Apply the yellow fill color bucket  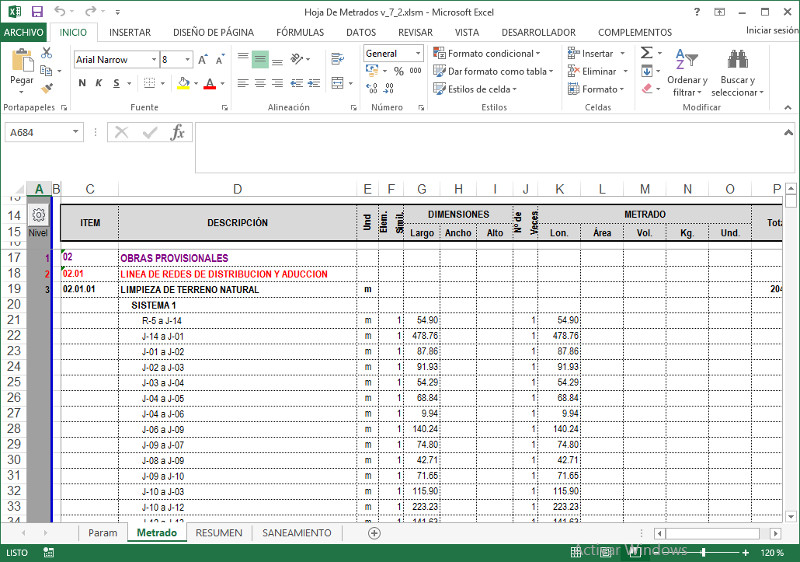point(183,83)
